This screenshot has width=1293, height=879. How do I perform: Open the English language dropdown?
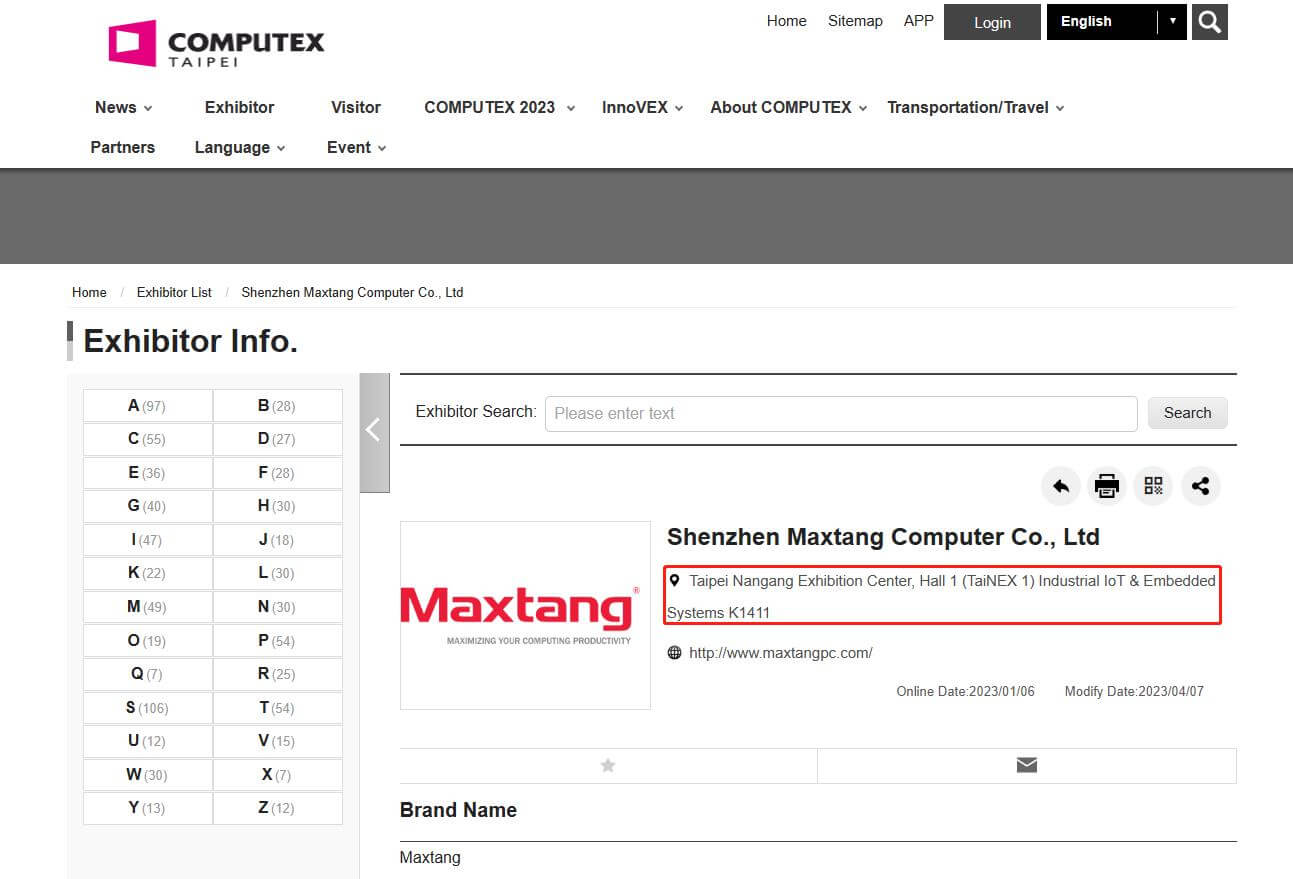coord(1115,22)
